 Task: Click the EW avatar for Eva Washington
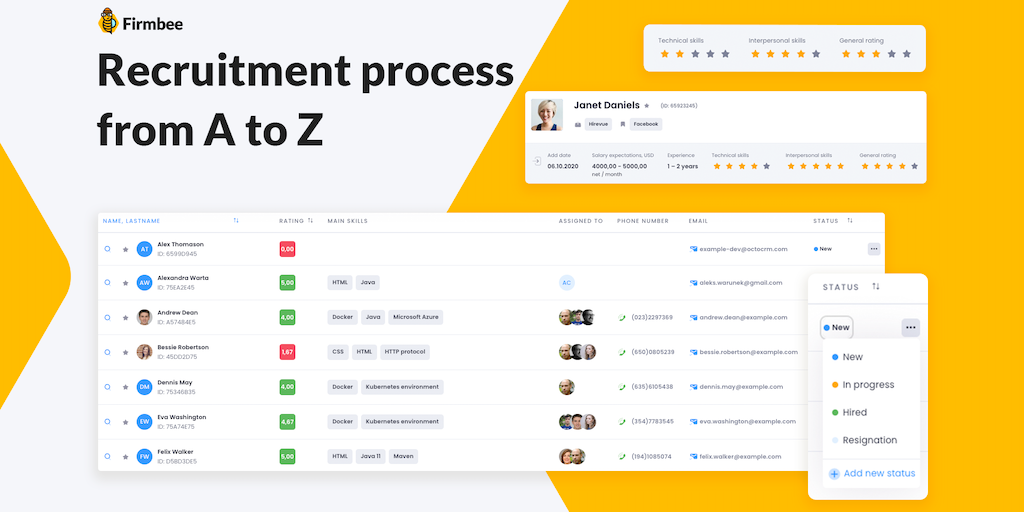144,422
